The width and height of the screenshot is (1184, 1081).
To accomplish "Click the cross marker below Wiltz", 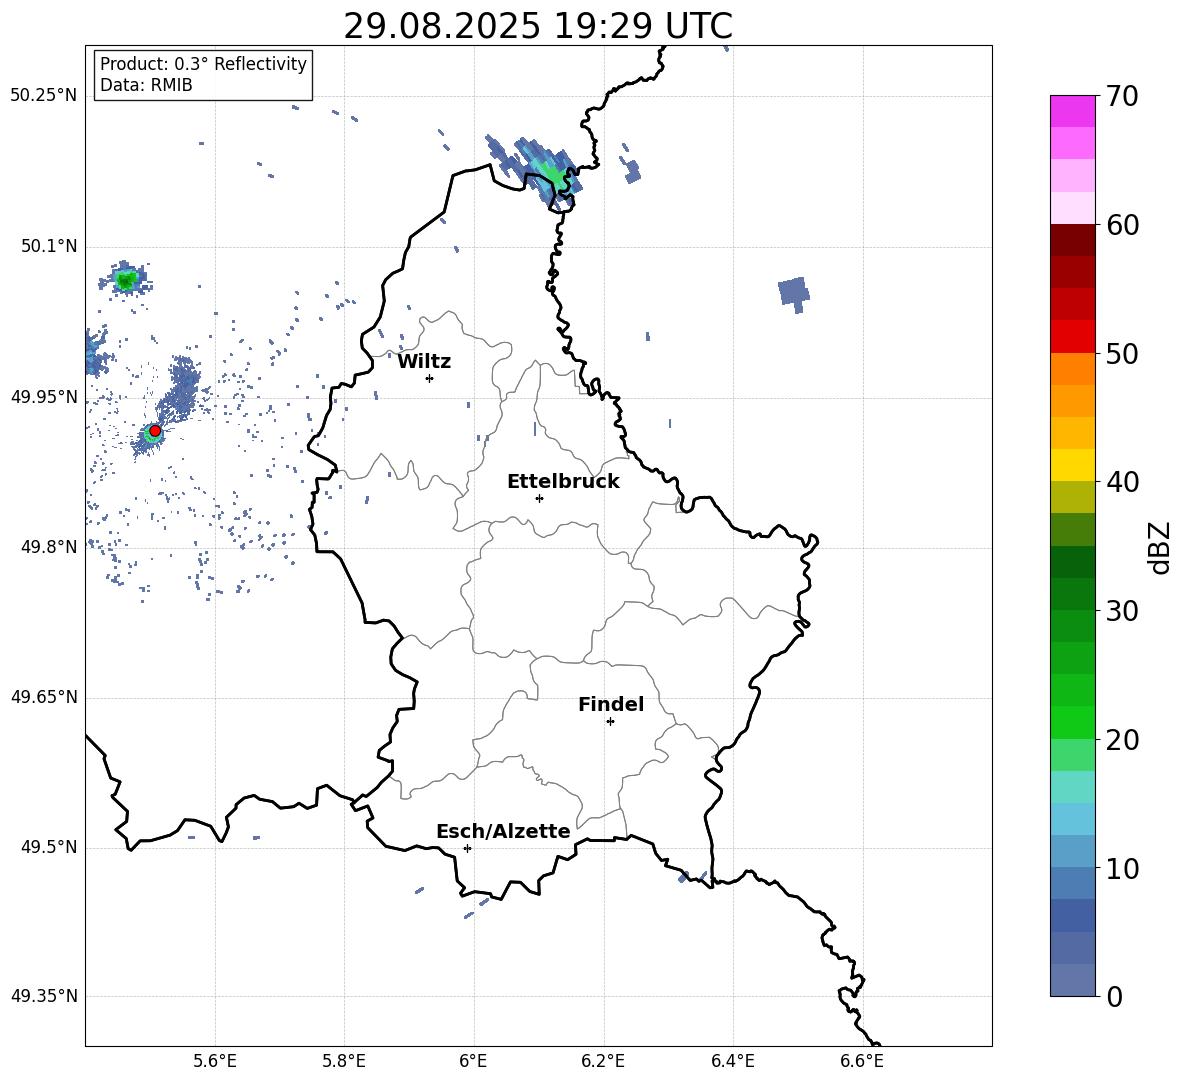I will pos(430,378).
